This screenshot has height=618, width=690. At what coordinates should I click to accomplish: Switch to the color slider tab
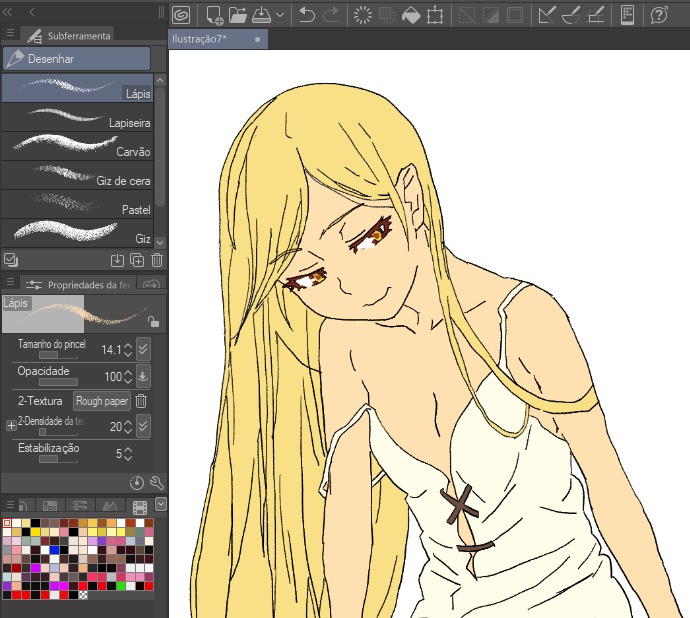79,505
